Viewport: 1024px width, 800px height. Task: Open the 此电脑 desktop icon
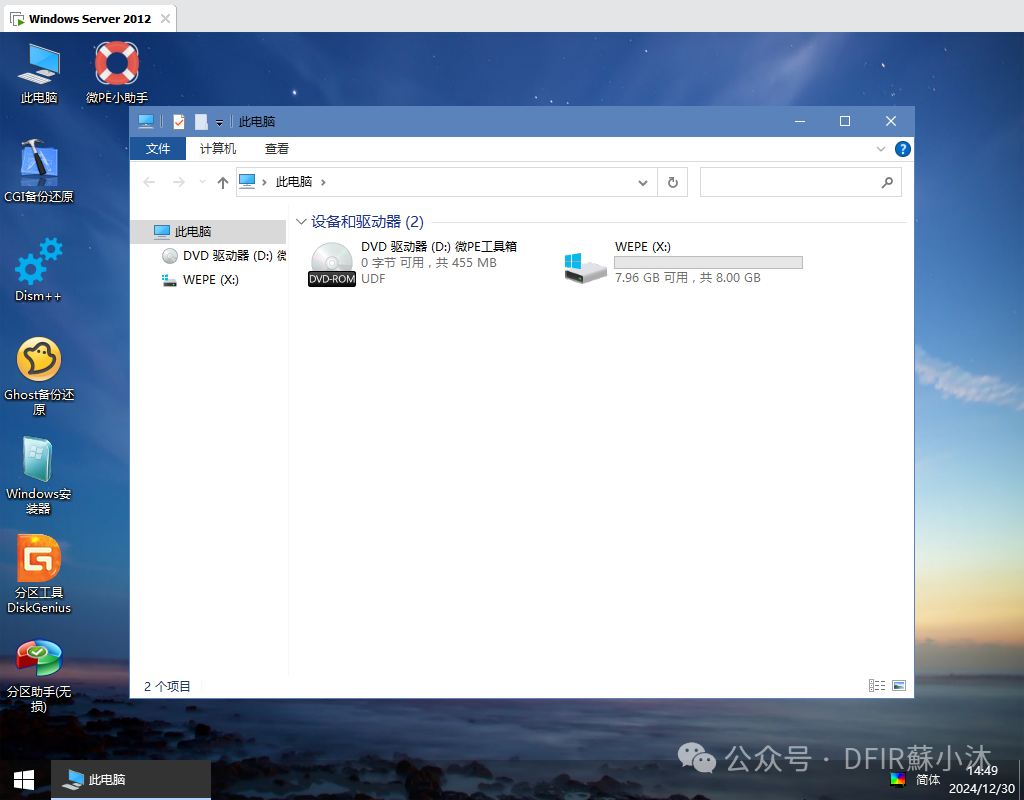[39, 73]
